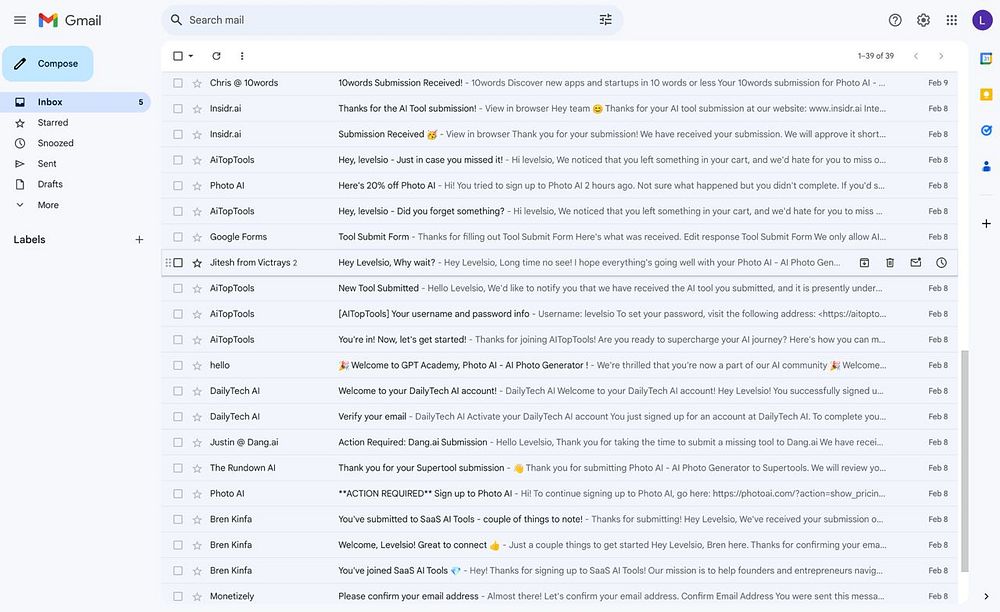The image size is (1000, 612).
Task: Snooze the Jitesh from Victrays email
Action: pyautogui.click(x=941, y=263)
